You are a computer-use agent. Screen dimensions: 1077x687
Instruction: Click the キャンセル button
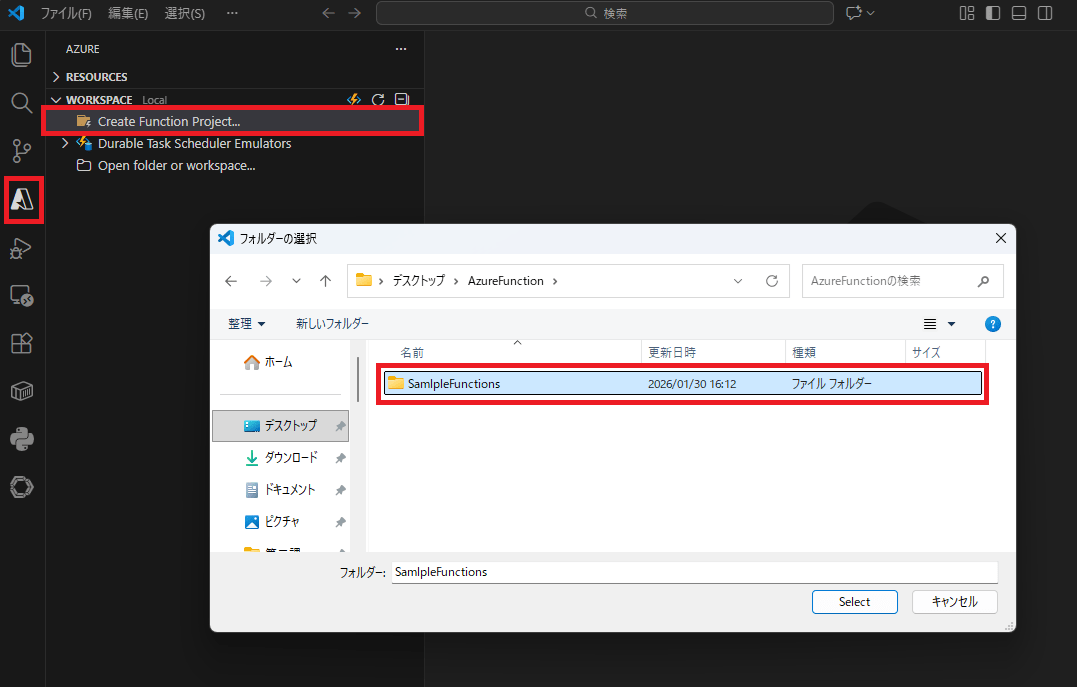pyautogui.click(x=954, y=602)
